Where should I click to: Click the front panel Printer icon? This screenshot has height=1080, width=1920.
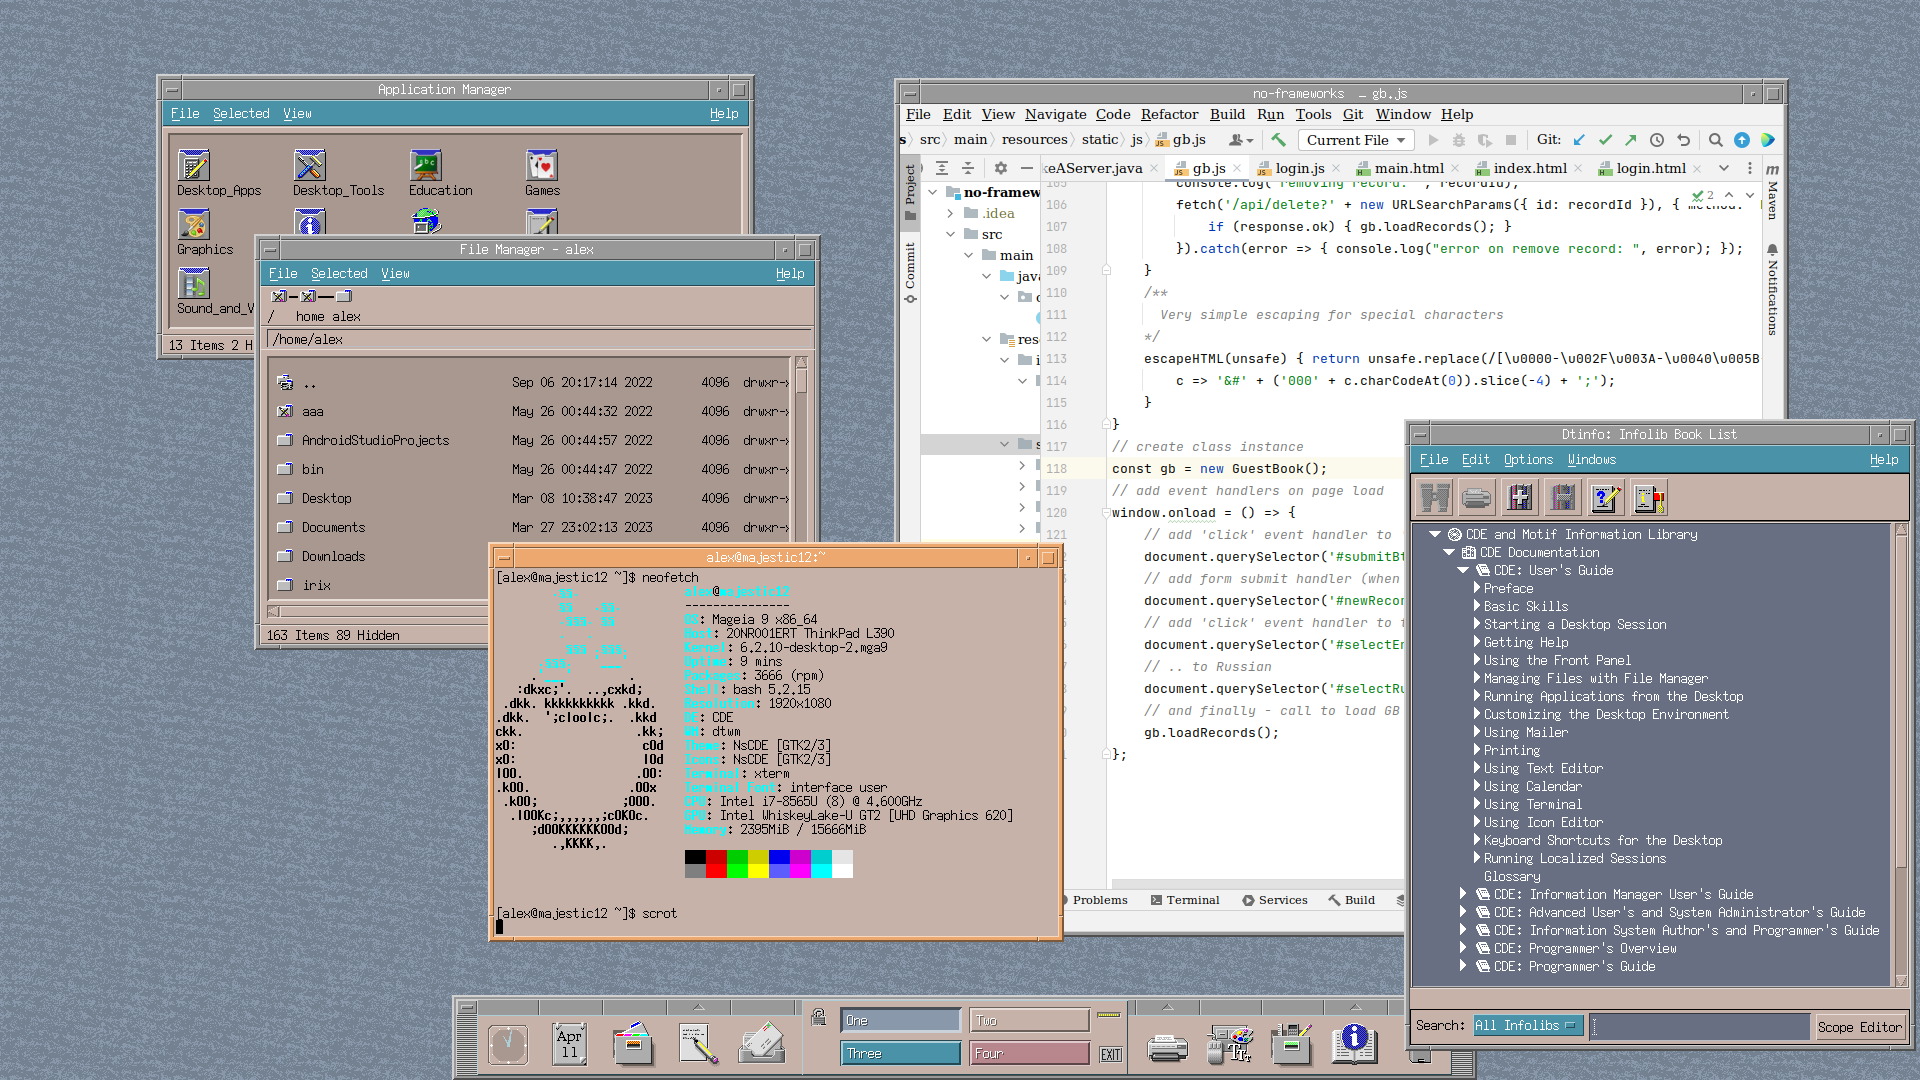coord(1167,1047)
